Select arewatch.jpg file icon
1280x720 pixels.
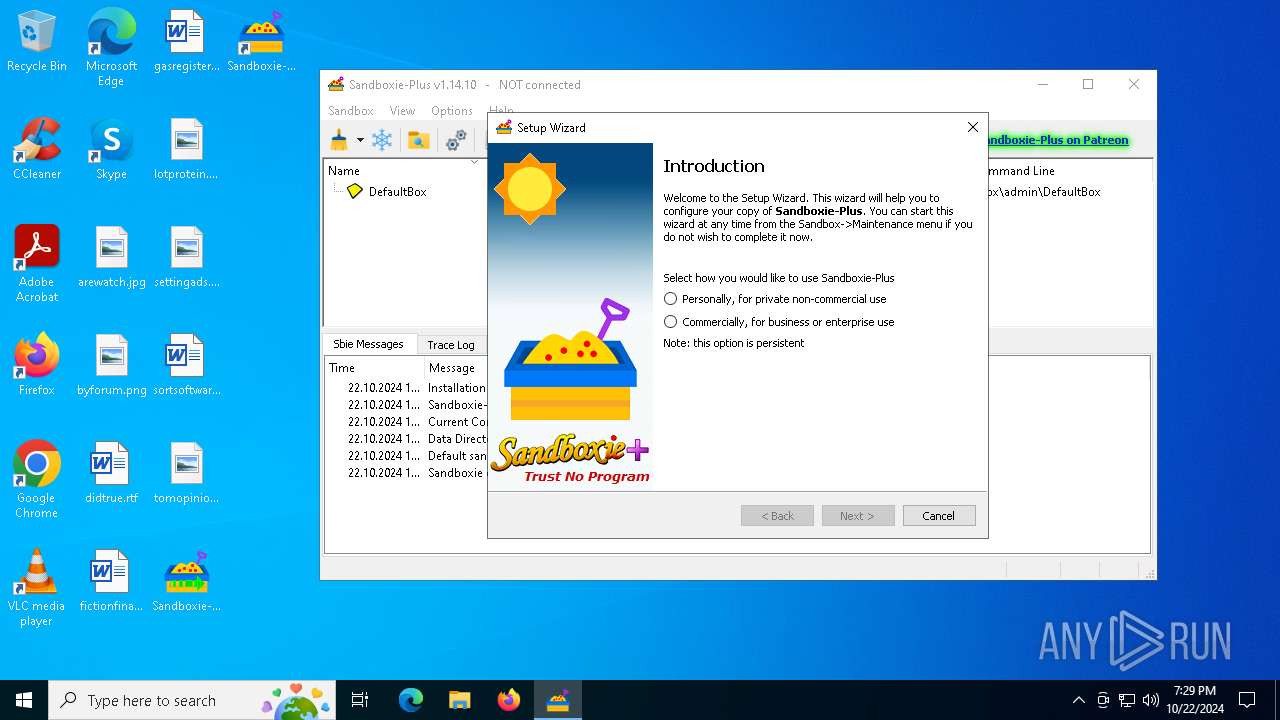pyautogui.click(x=112, y=258)
